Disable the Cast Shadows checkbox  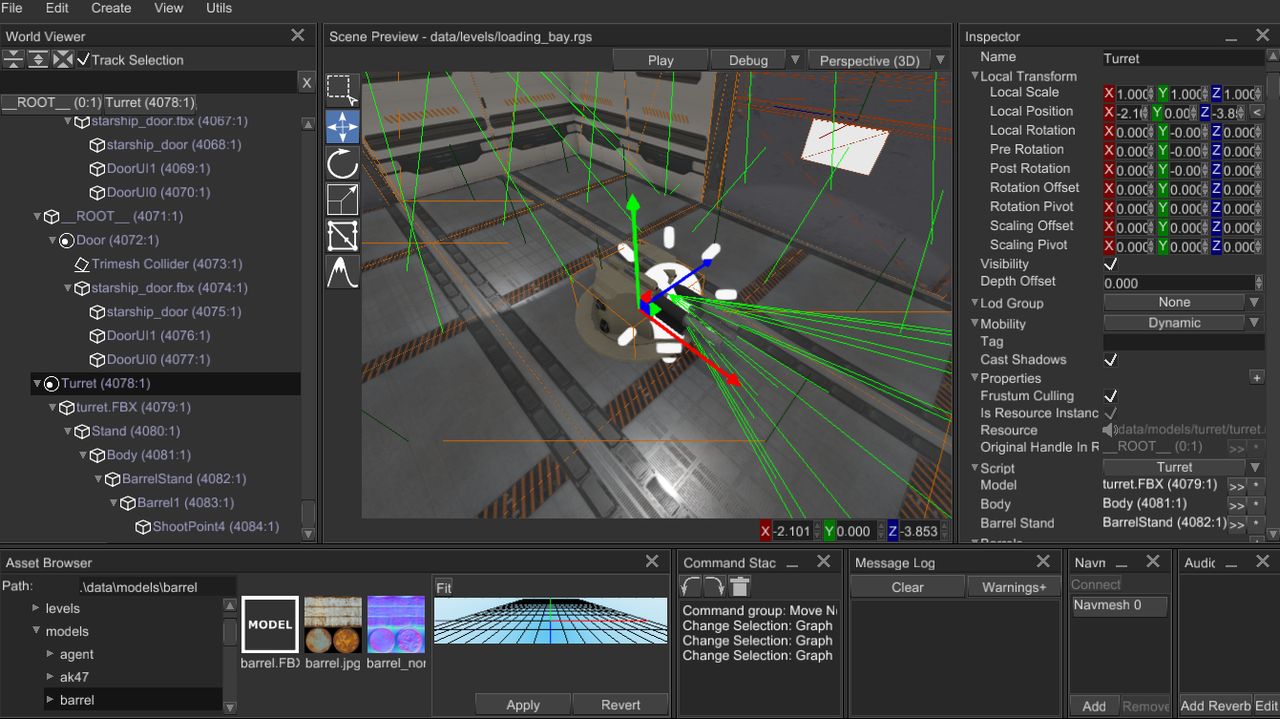point(1110,360)
